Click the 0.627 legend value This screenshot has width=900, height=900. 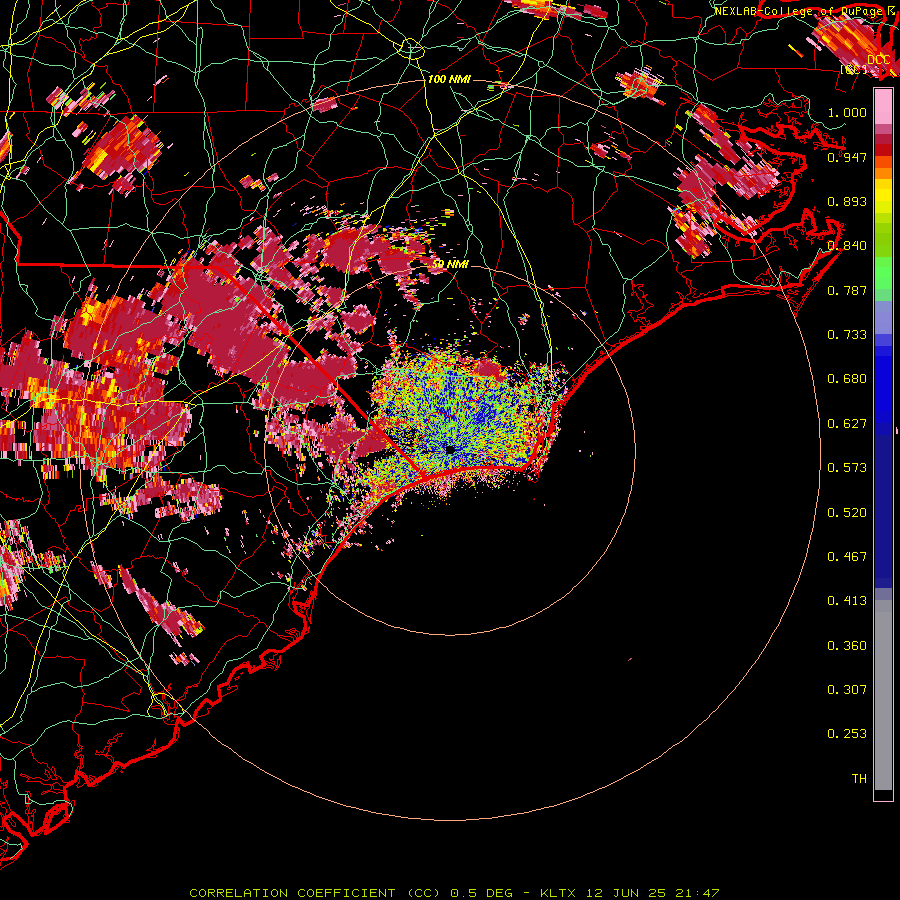pos(847,424)
